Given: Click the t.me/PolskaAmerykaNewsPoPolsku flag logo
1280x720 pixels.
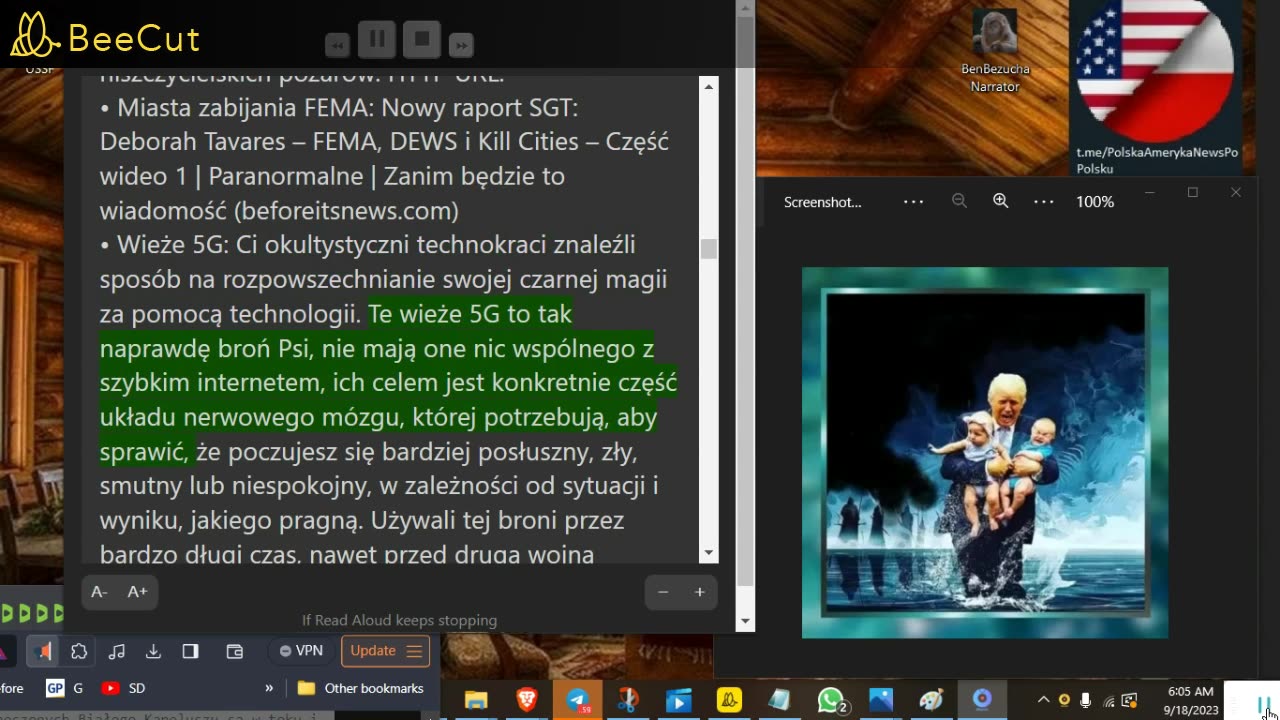Looking at the screenshot, I should point(1156,70).
